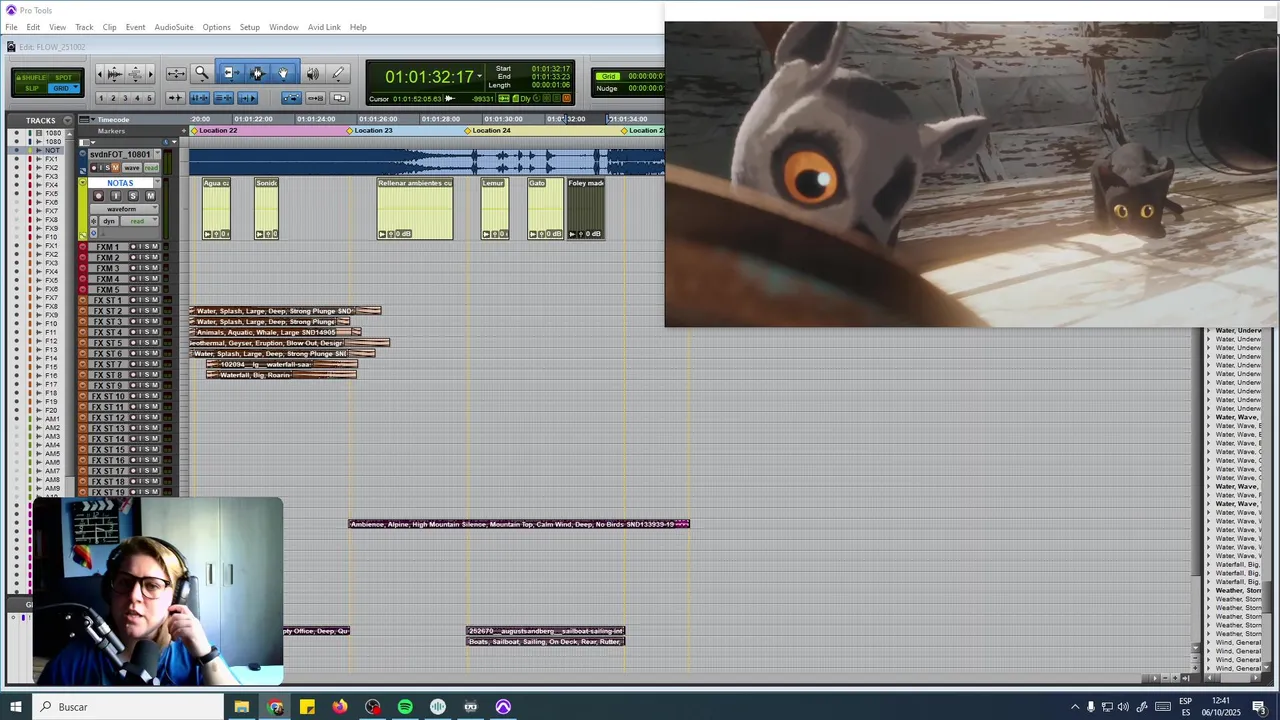
Task: Recall zoom preset 1
Action: pos(101,98)
